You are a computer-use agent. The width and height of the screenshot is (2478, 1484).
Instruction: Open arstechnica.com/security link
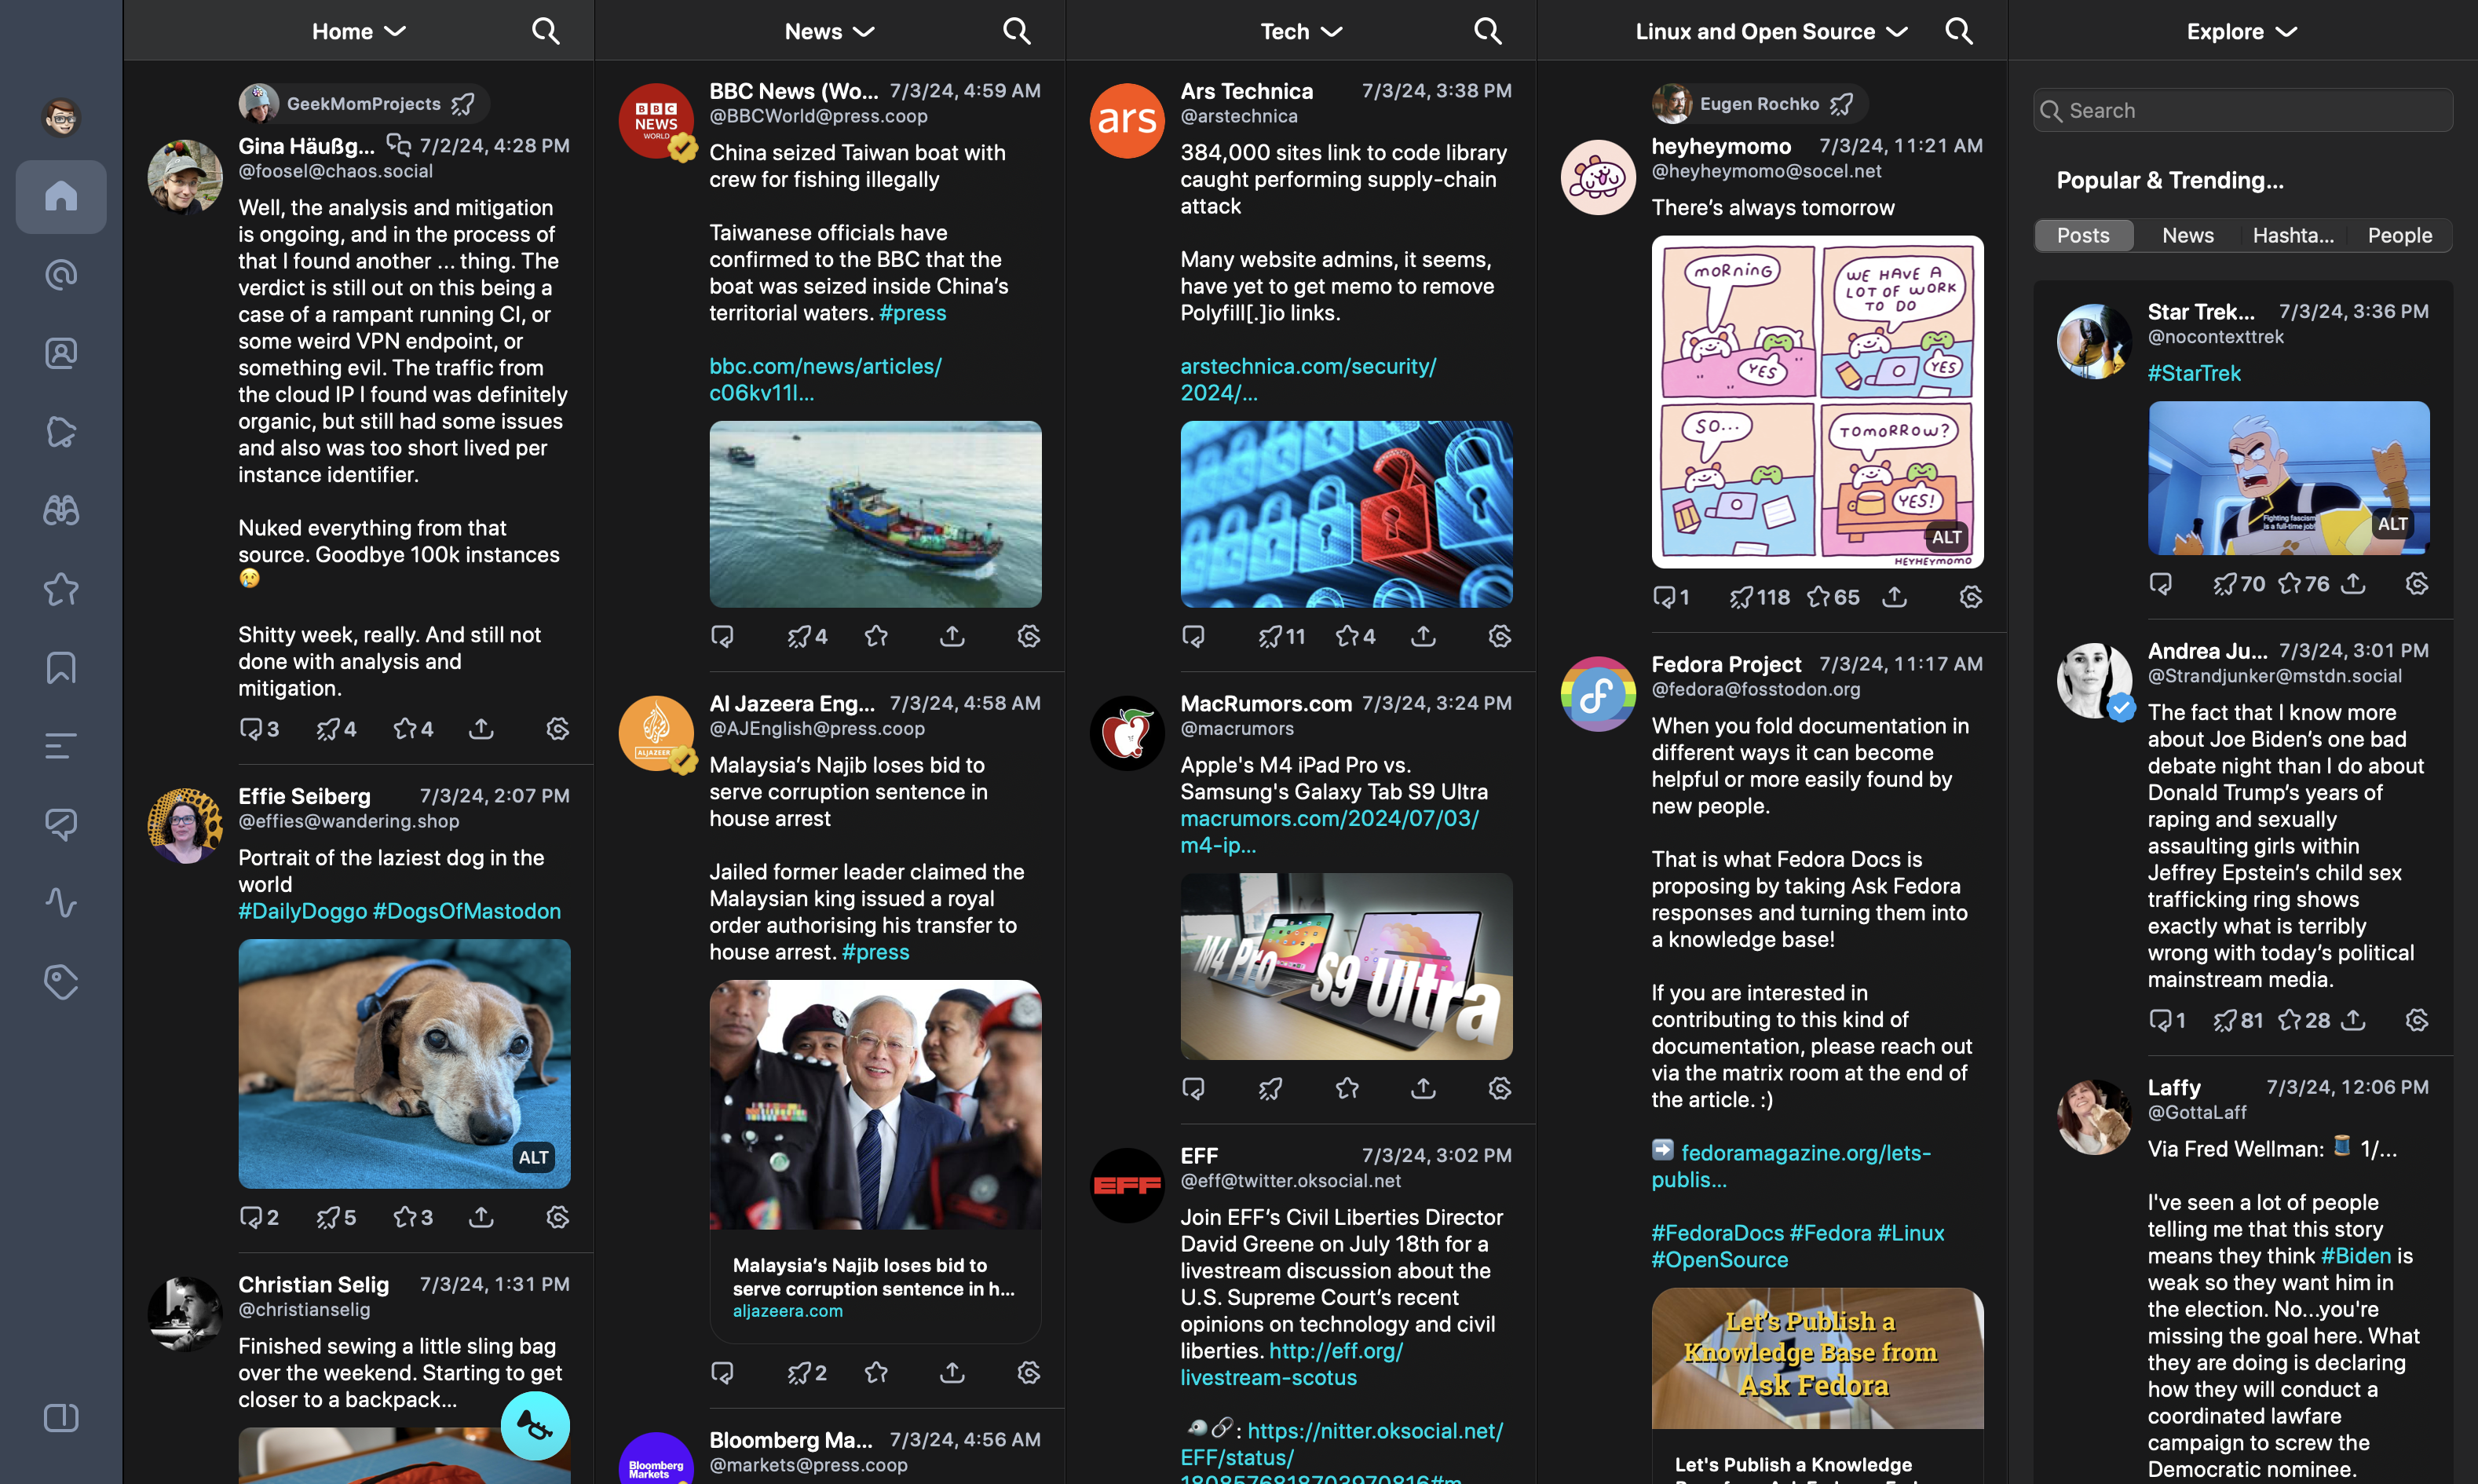(x=1308, y=379)
